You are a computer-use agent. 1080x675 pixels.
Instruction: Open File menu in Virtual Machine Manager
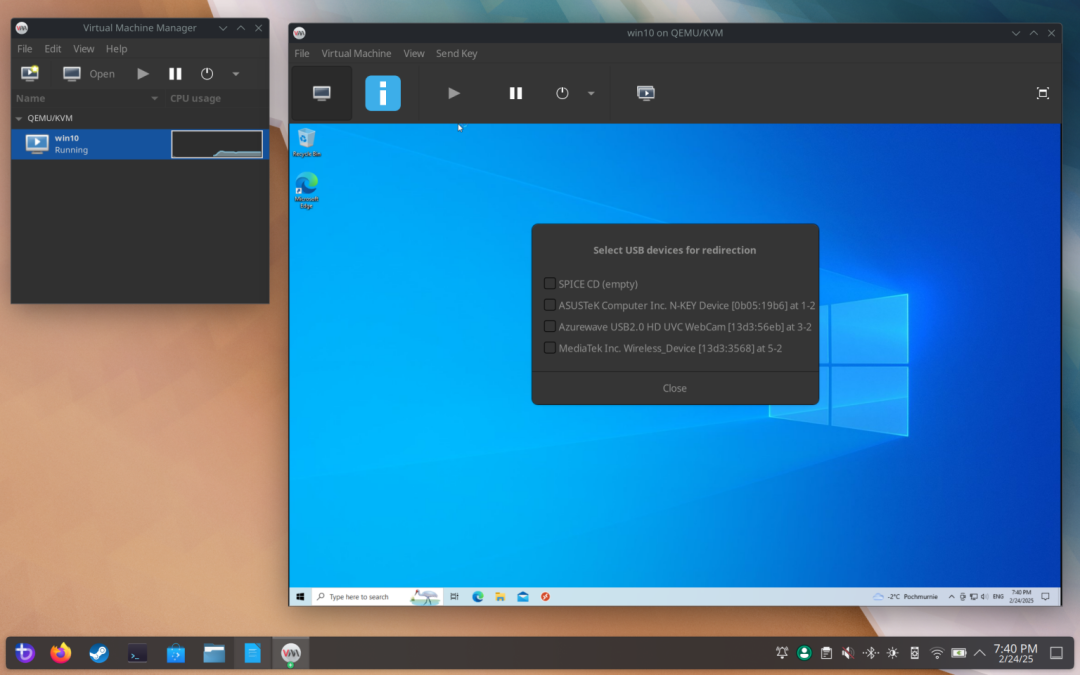25,49
